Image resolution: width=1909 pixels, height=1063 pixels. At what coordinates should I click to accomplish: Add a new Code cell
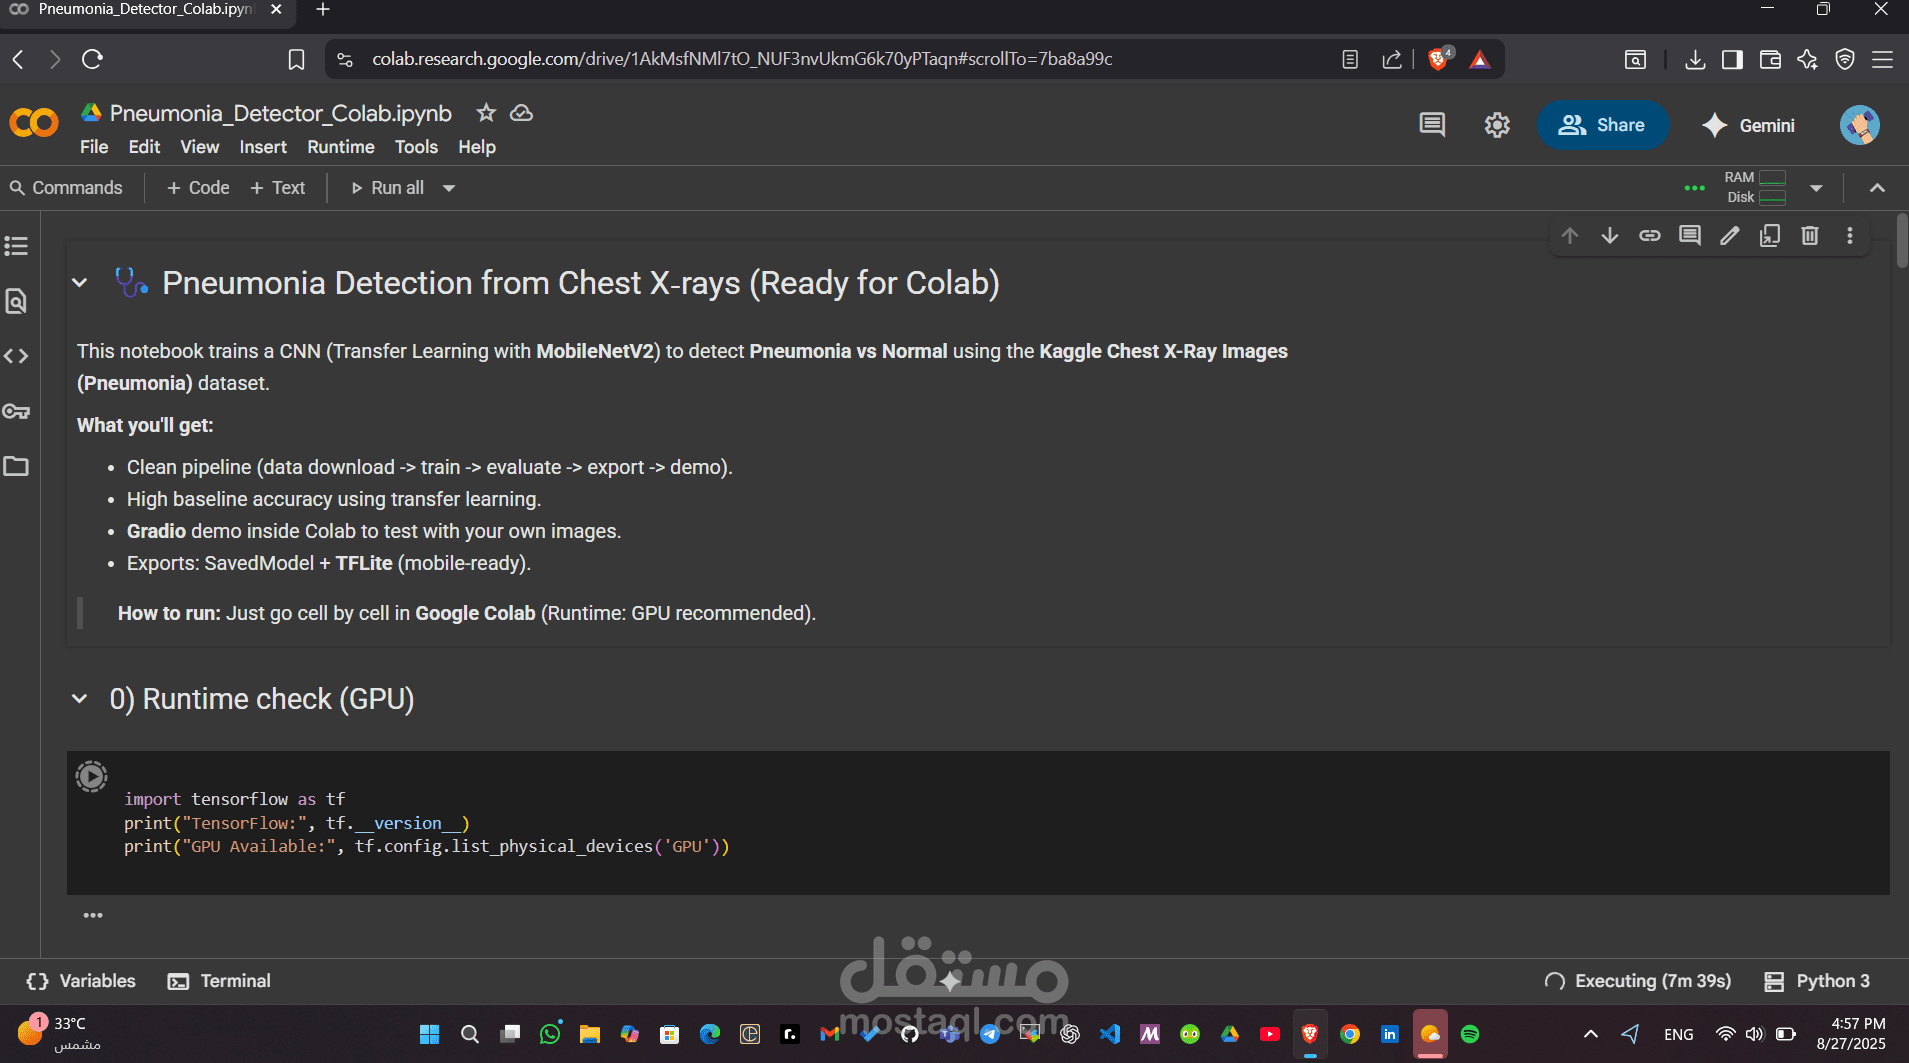(198, 188)
